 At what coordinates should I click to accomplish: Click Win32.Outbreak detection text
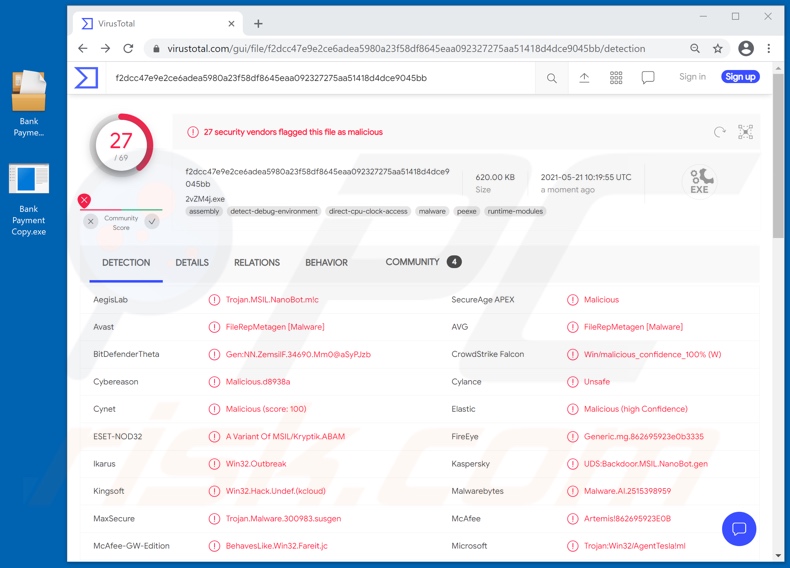click(256, 464)
